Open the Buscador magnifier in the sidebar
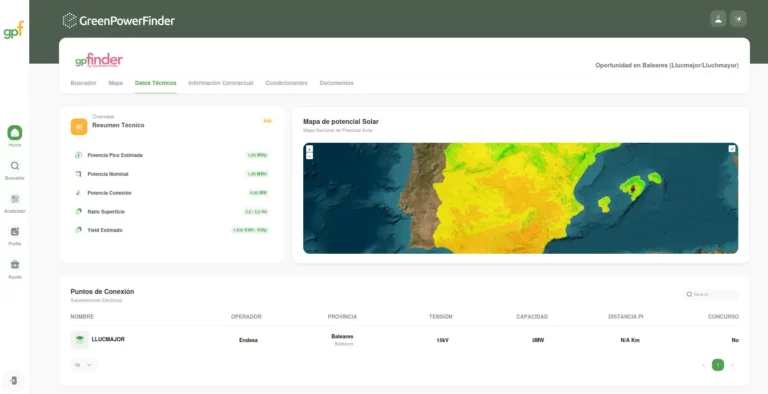The width and height of the screenshot is (768, 394). [x=15, y=166]
